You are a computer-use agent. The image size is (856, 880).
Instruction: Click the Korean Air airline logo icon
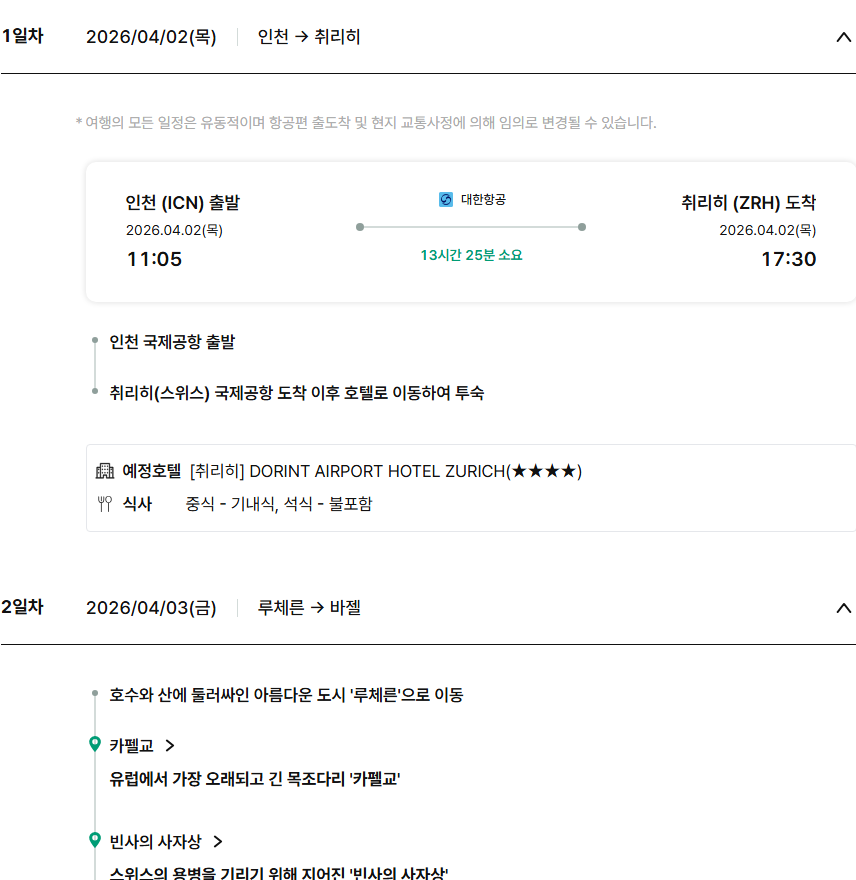446,200
